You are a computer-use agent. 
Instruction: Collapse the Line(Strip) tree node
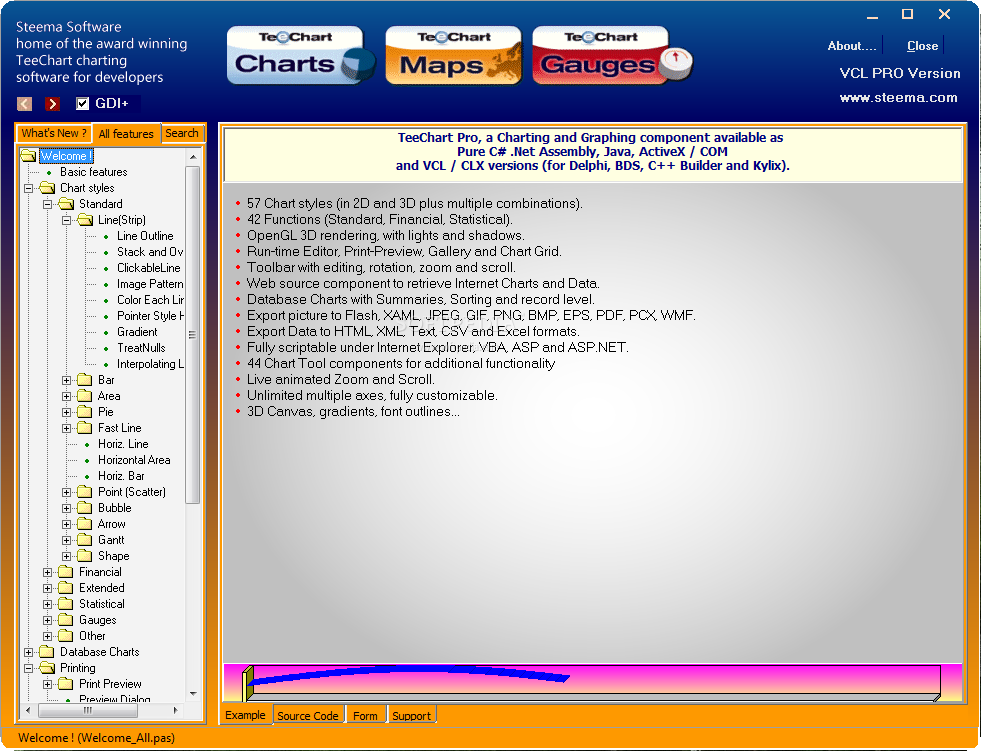click(x=66, y=220)
